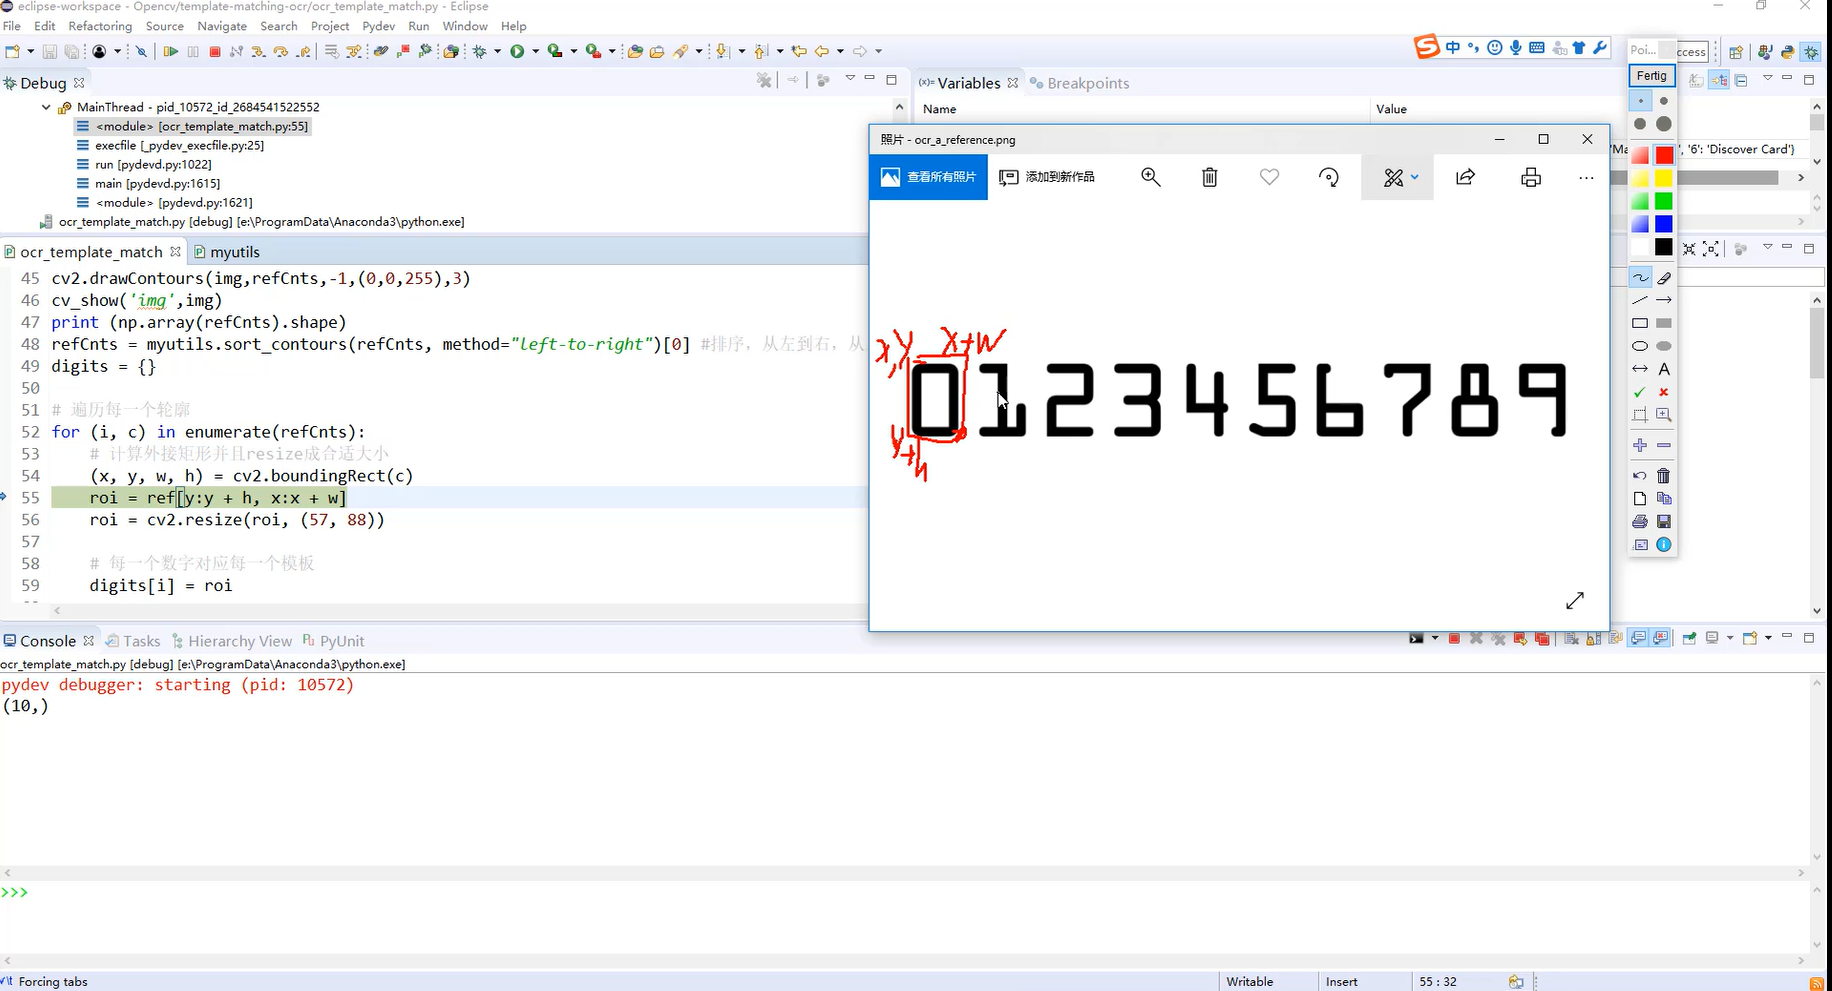The height and width of the screenshot is (991, 1832).
Task: Choose the black color swatch
Action: click(x=1664, y=247)
